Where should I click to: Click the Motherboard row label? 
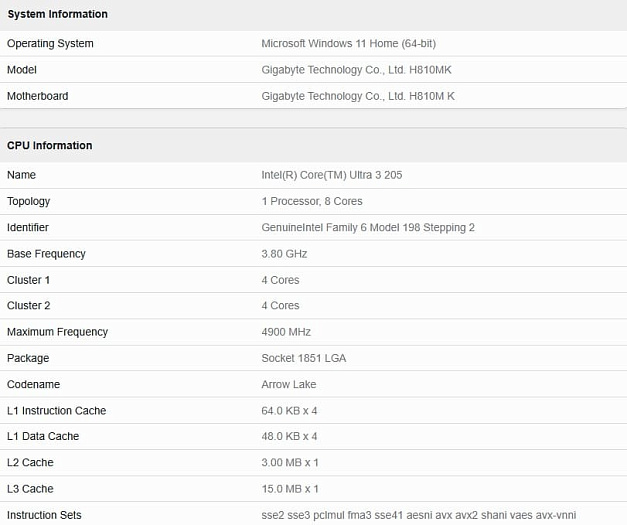pyautogui.click(x=38, y=96)
